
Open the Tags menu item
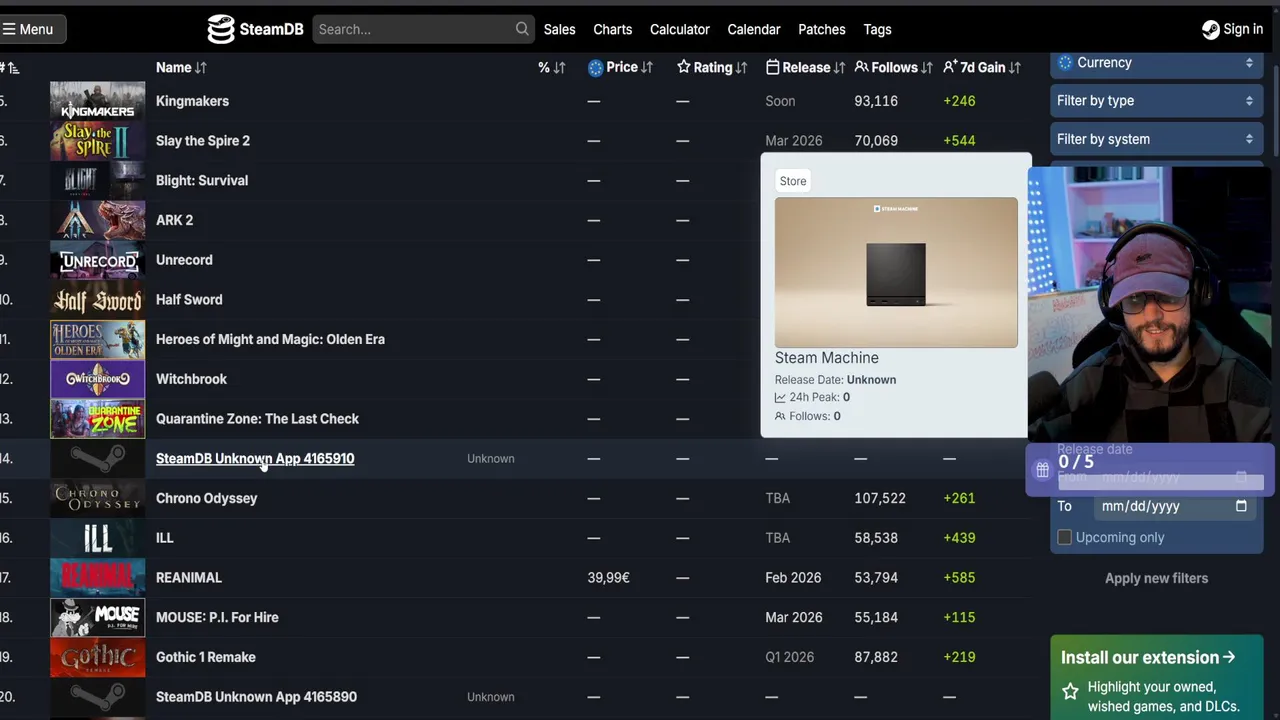(877, 29)
